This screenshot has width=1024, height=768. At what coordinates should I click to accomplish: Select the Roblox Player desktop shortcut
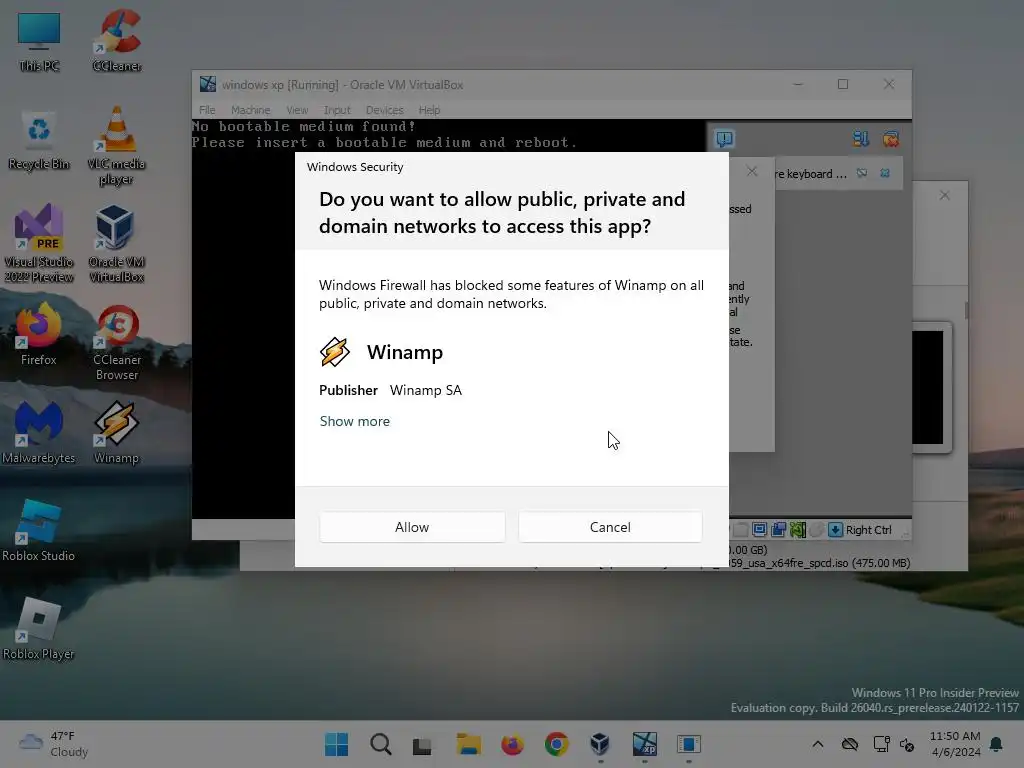tap(39, 628)
